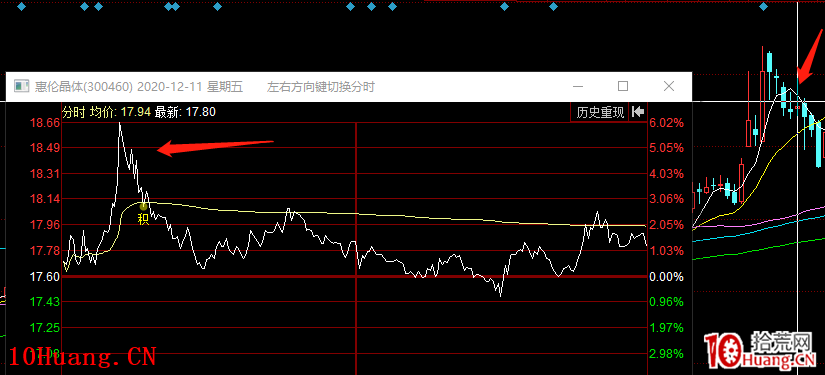Click the 最新: 17.80 readout
Image resolution: width=825 pixels, height=375 pixels.
[x=185, y=112]
